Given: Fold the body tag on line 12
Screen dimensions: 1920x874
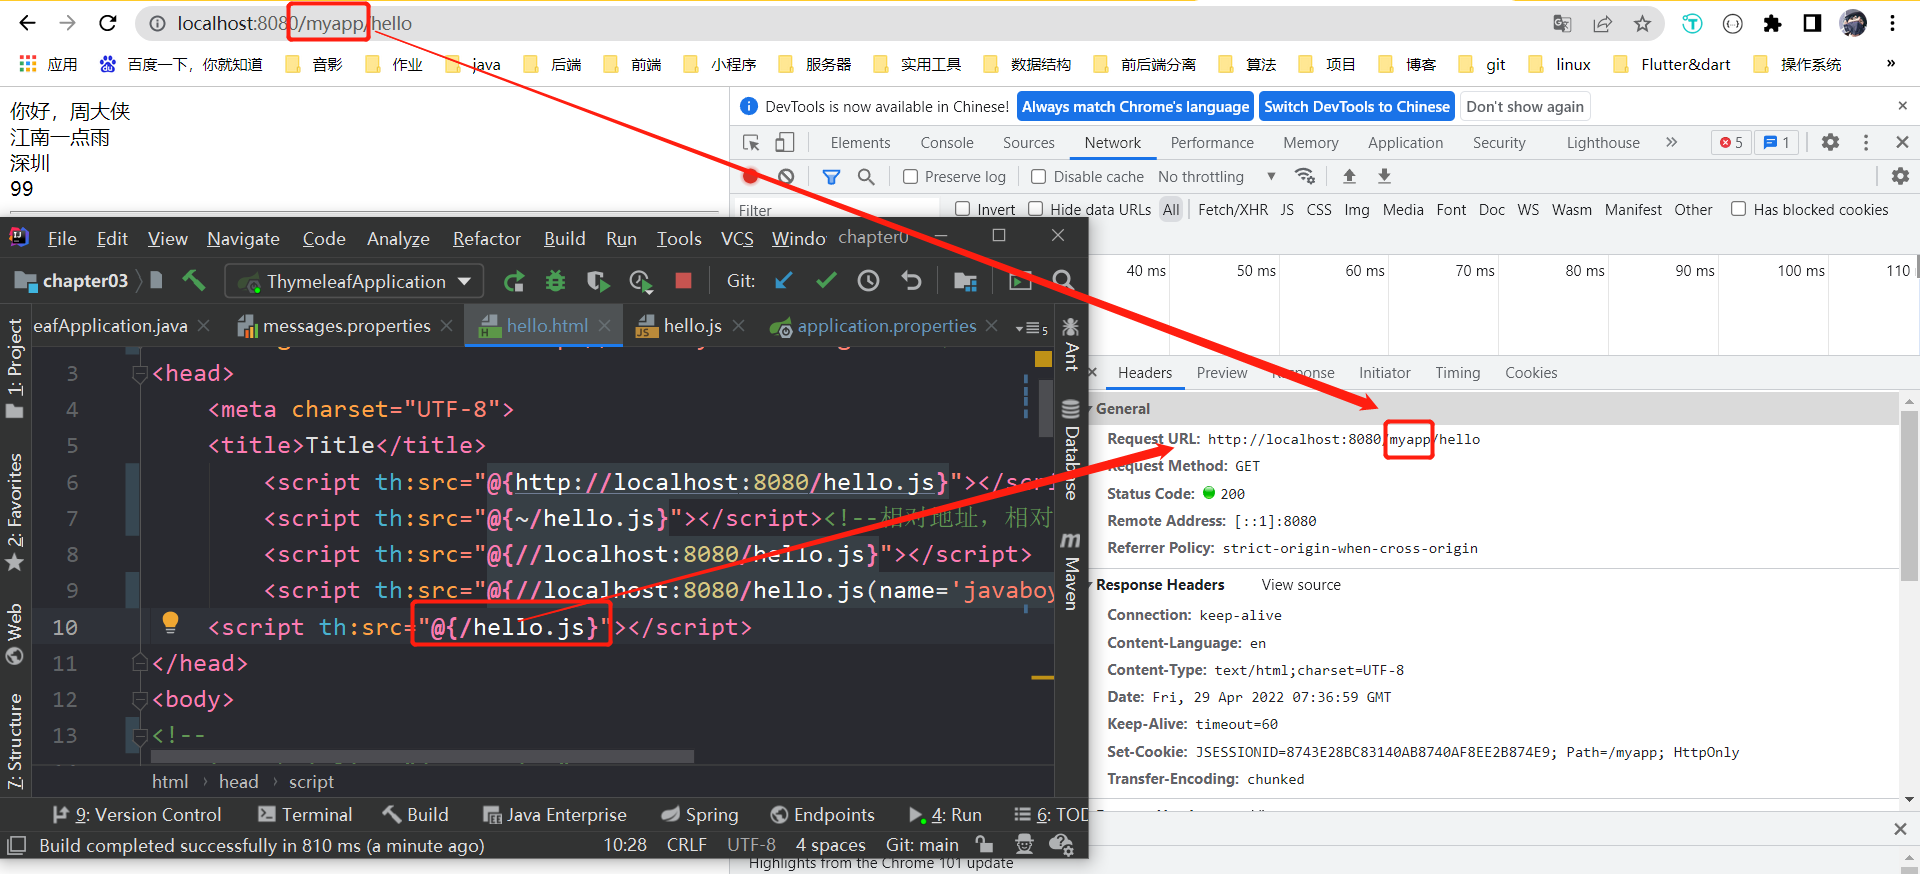Looking at the screenshot, I should tap(140, 700).
